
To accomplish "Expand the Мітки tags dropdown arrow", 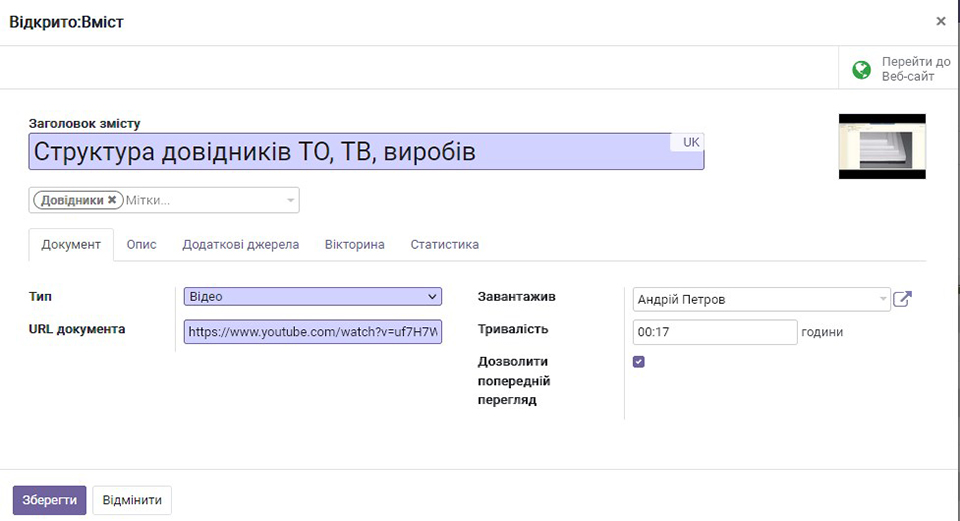I will click(291, 200).
